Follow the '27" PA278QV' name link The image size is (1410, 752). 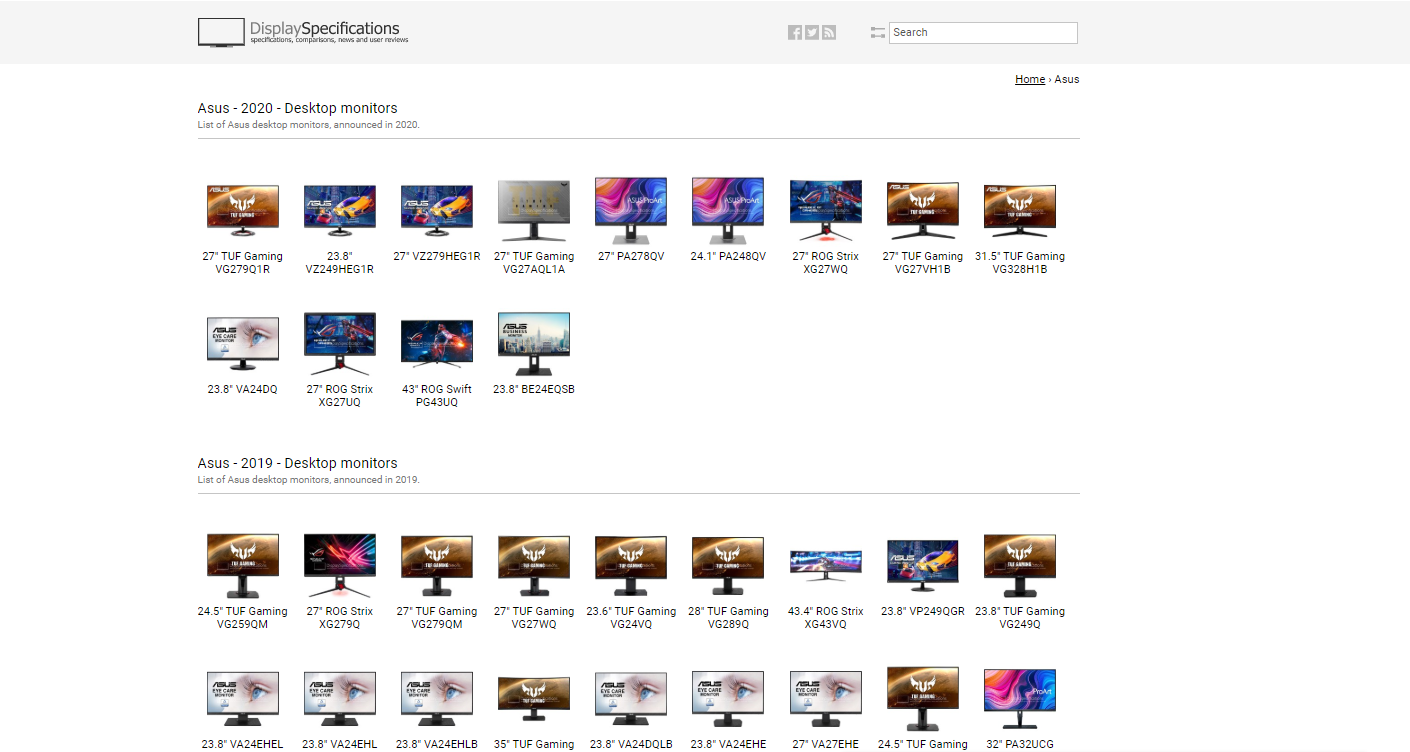(x=631, y=256)
